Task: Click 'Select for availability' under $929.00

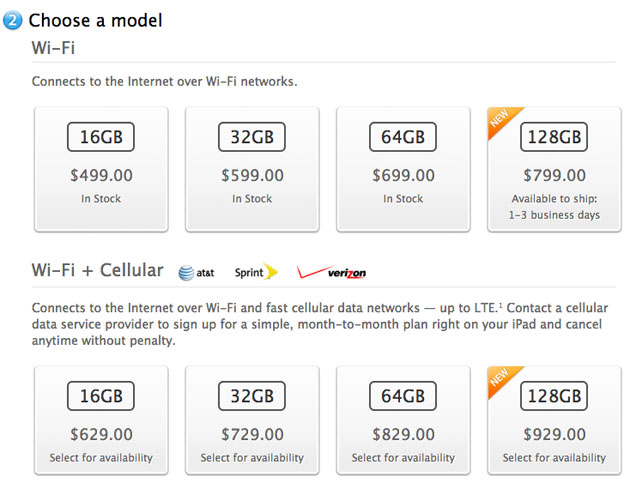Action: 554,458
